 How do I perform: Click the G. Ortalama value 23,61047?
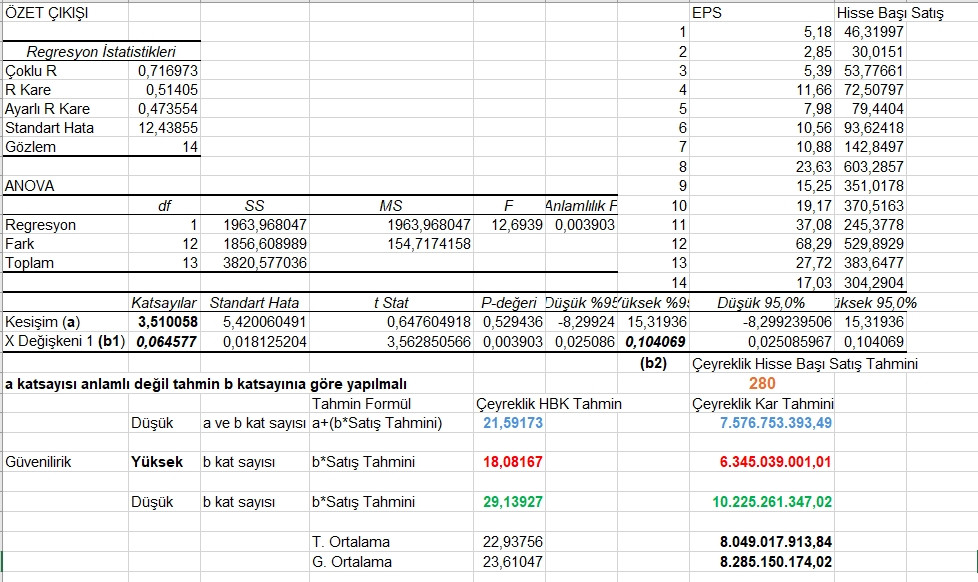click(513, 561)
